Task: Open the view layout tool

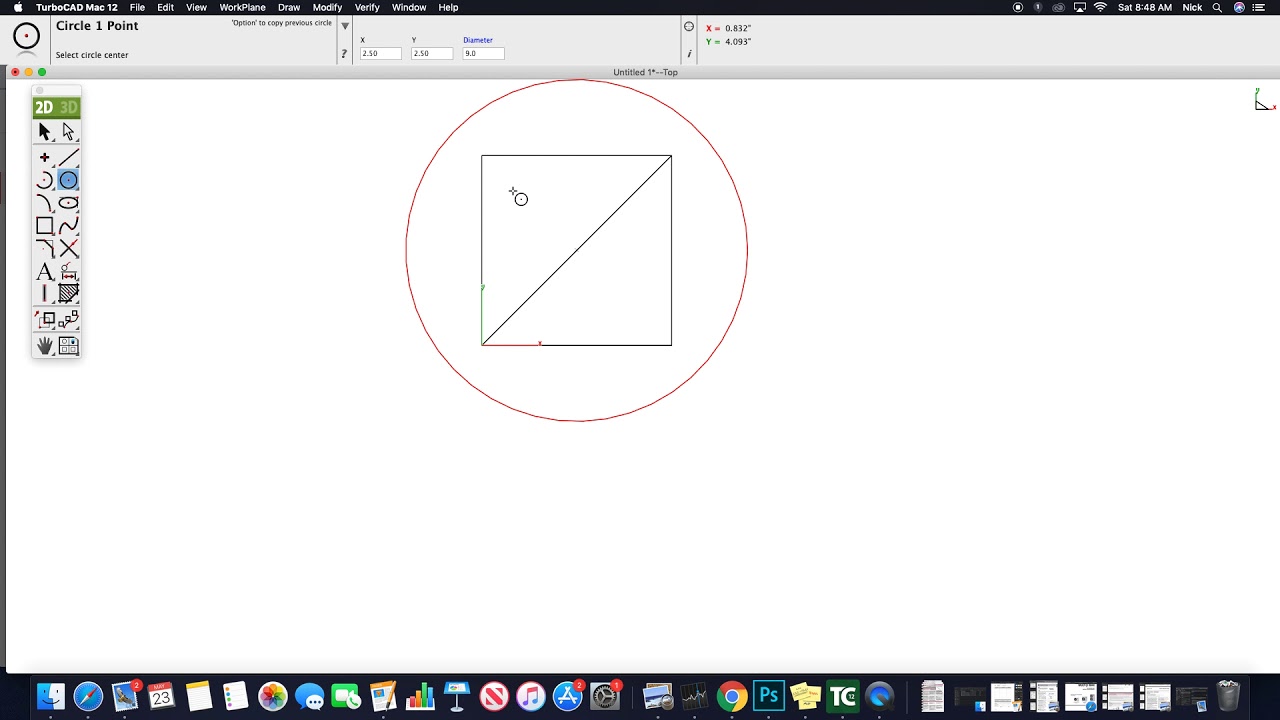Action: (68, 346)
